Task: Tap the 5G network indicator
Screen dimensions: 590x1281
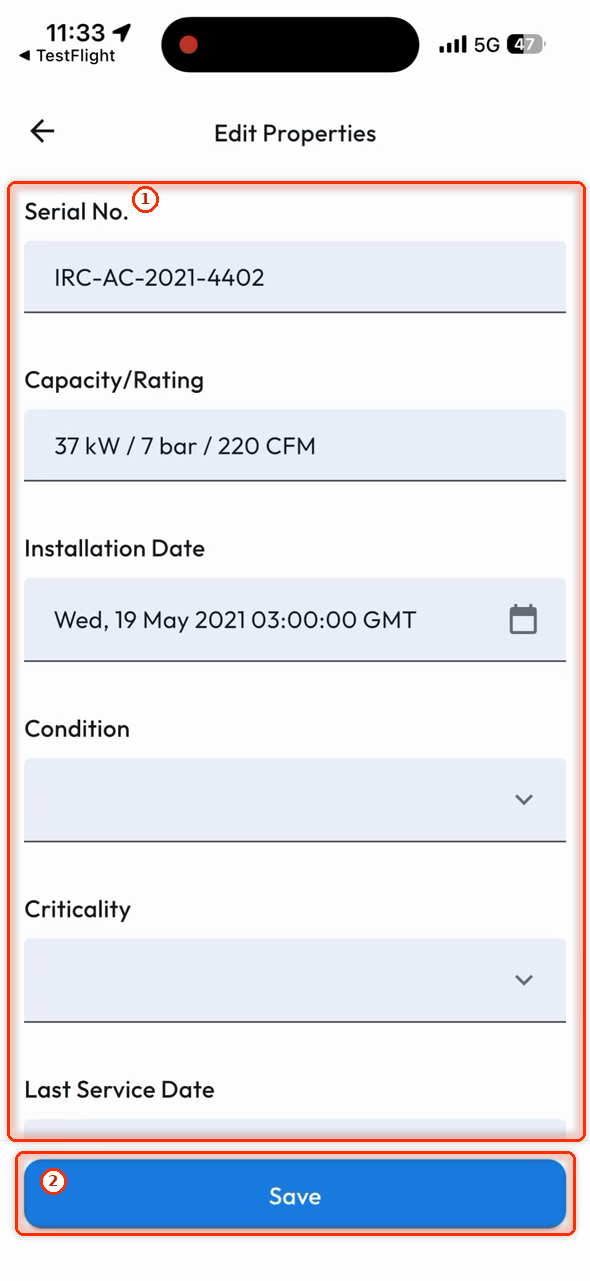Action: [x=487, y=45]
